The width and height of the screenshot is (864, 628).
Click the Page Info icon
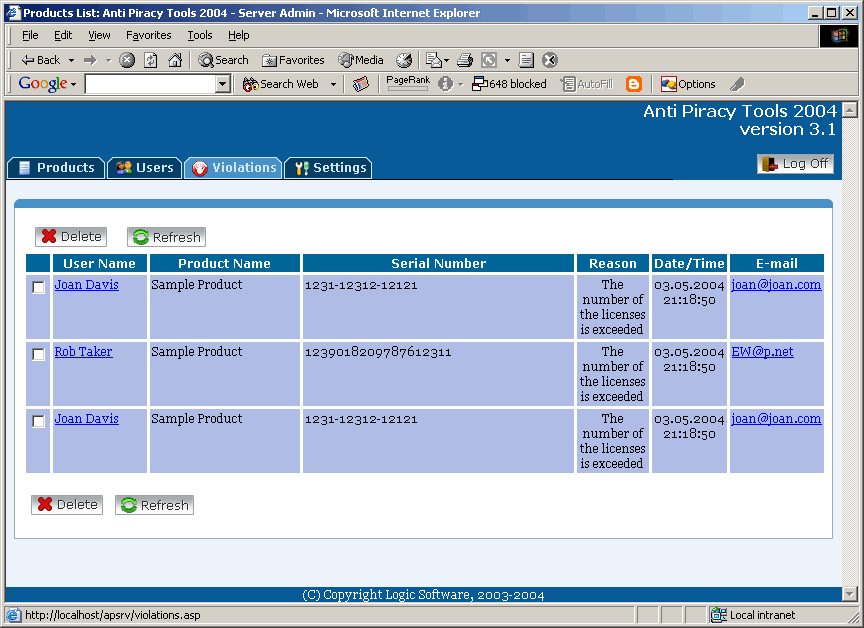point(445,84)
